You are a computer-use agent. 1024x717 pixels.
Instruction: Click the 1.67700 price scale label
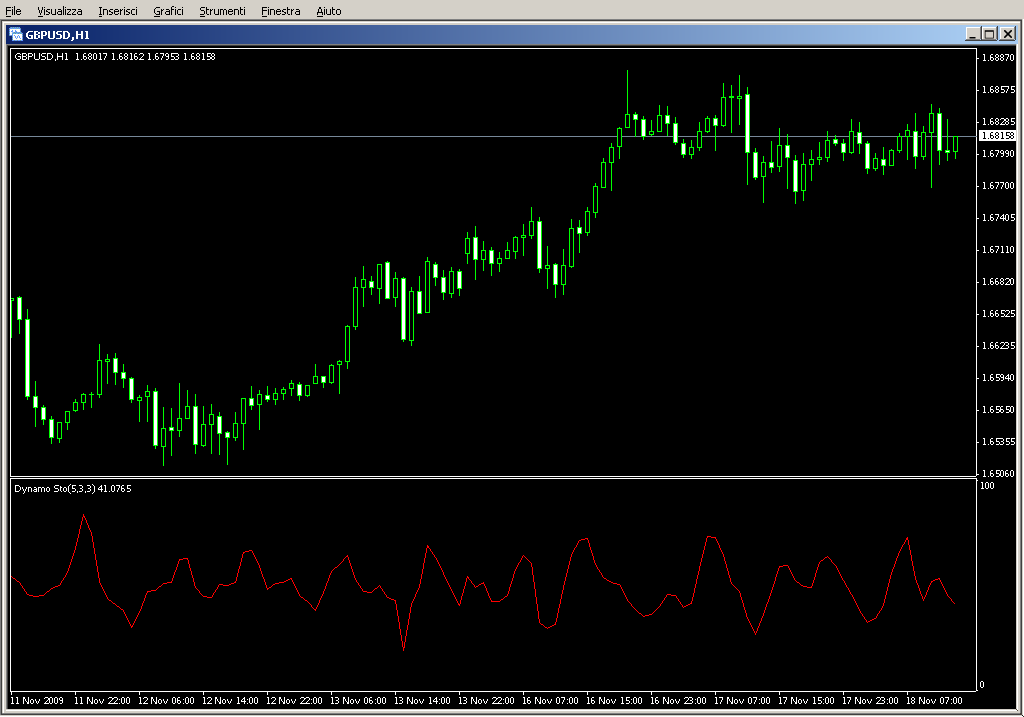998,185
